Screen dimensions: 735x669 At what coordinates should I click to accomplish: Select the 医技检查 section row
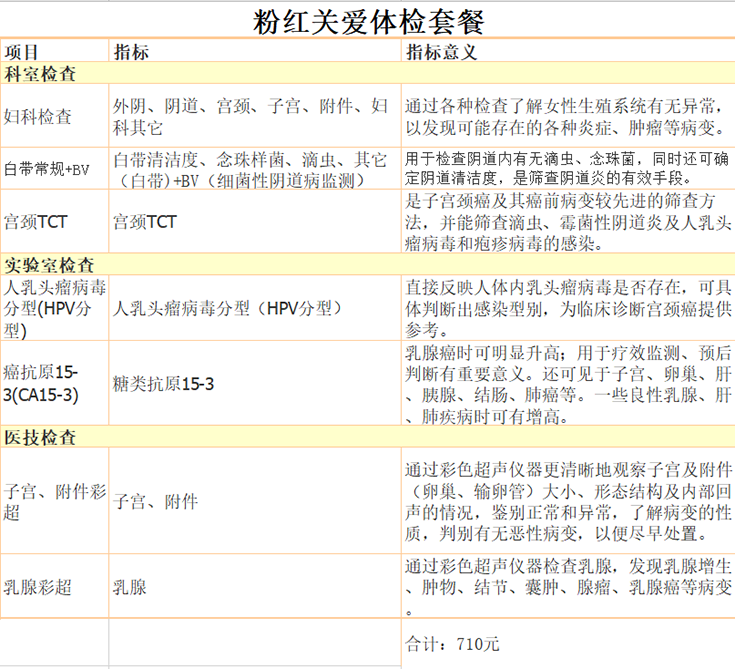click(367, 438)
